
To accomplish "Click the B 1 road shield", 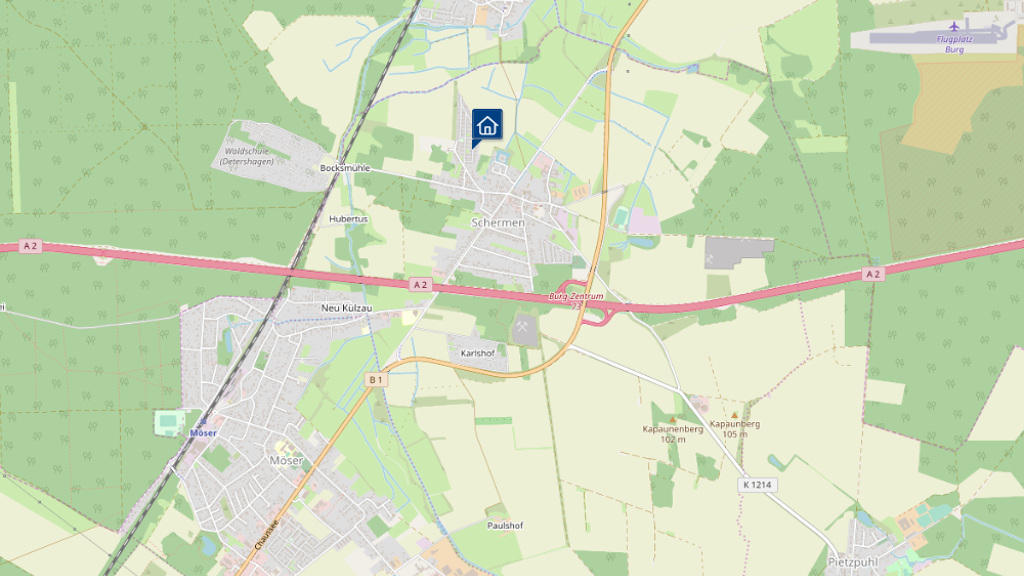I will click(376, 379).
